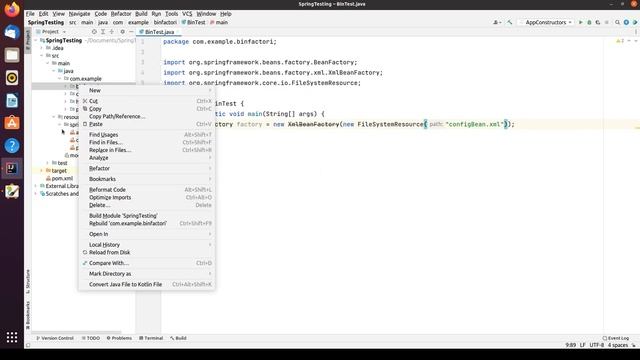Choose Optimize Imports in context menu

tap(147, 198)
